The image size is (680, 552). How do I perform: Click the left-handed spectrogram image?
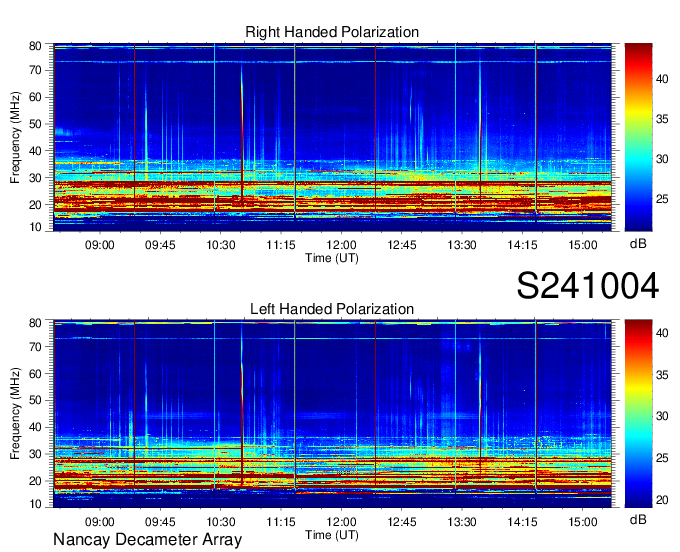click(332, 414)
